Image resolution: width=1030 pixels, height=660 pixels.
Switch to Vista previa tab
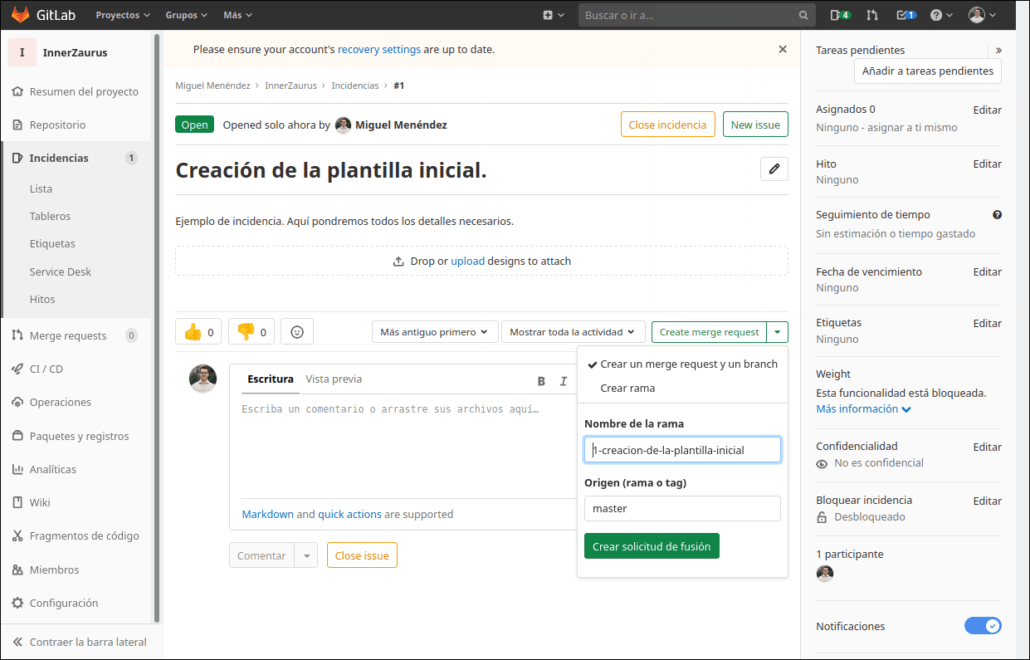[x=334, y=379]
